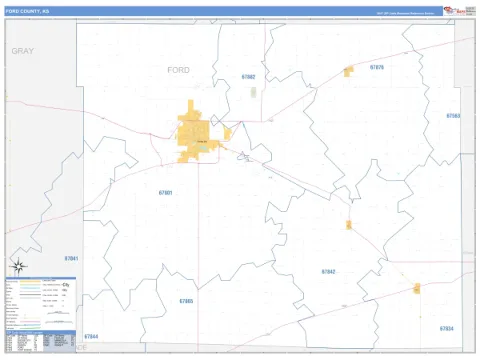Click the ZIP code label 67844
The image size is (480, 360).
91,336
